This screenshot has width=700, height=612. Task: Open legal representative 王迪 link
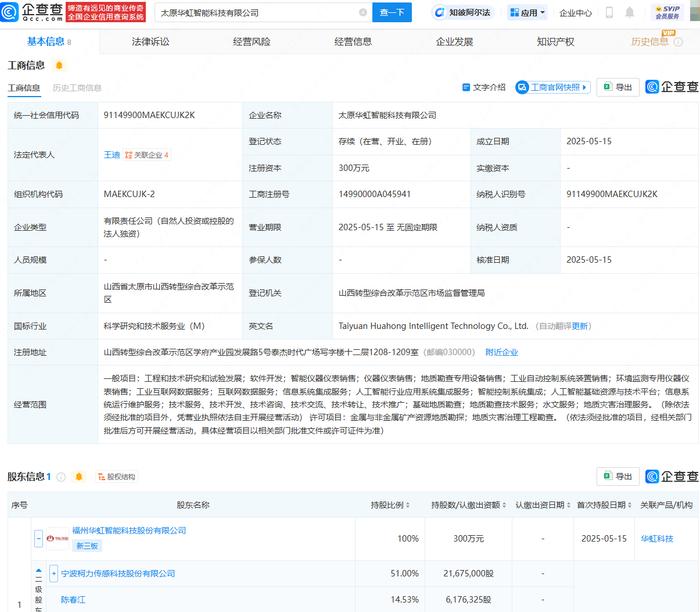[x=112, y=155]
